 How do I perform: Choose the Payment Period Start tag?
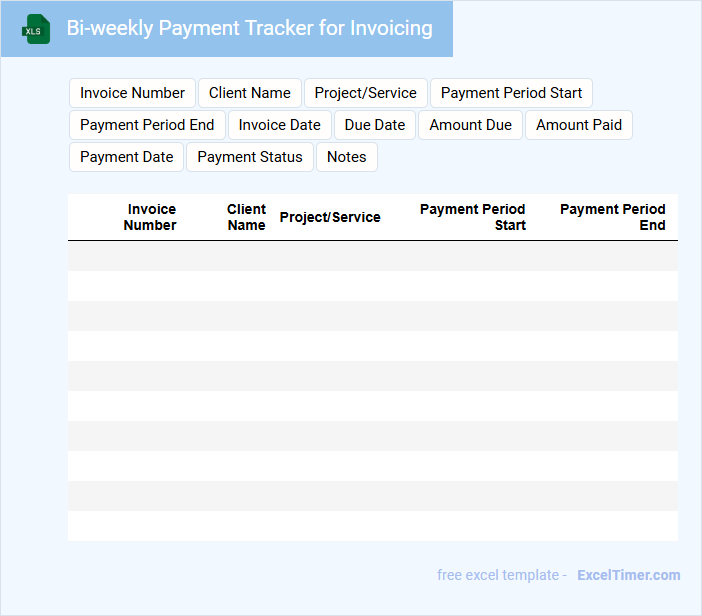coord(511,93)
